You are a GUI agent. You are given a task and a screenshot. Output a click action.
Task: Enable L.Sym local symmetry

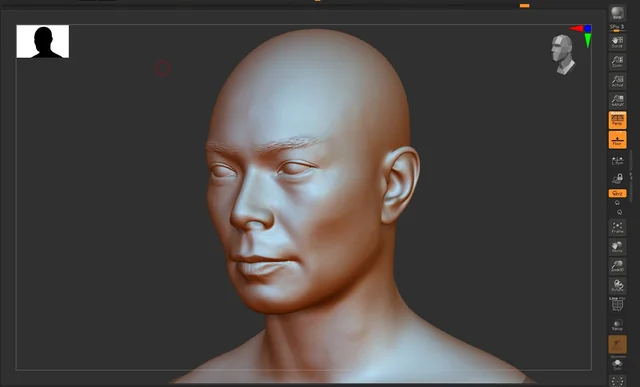pos(617,161)
